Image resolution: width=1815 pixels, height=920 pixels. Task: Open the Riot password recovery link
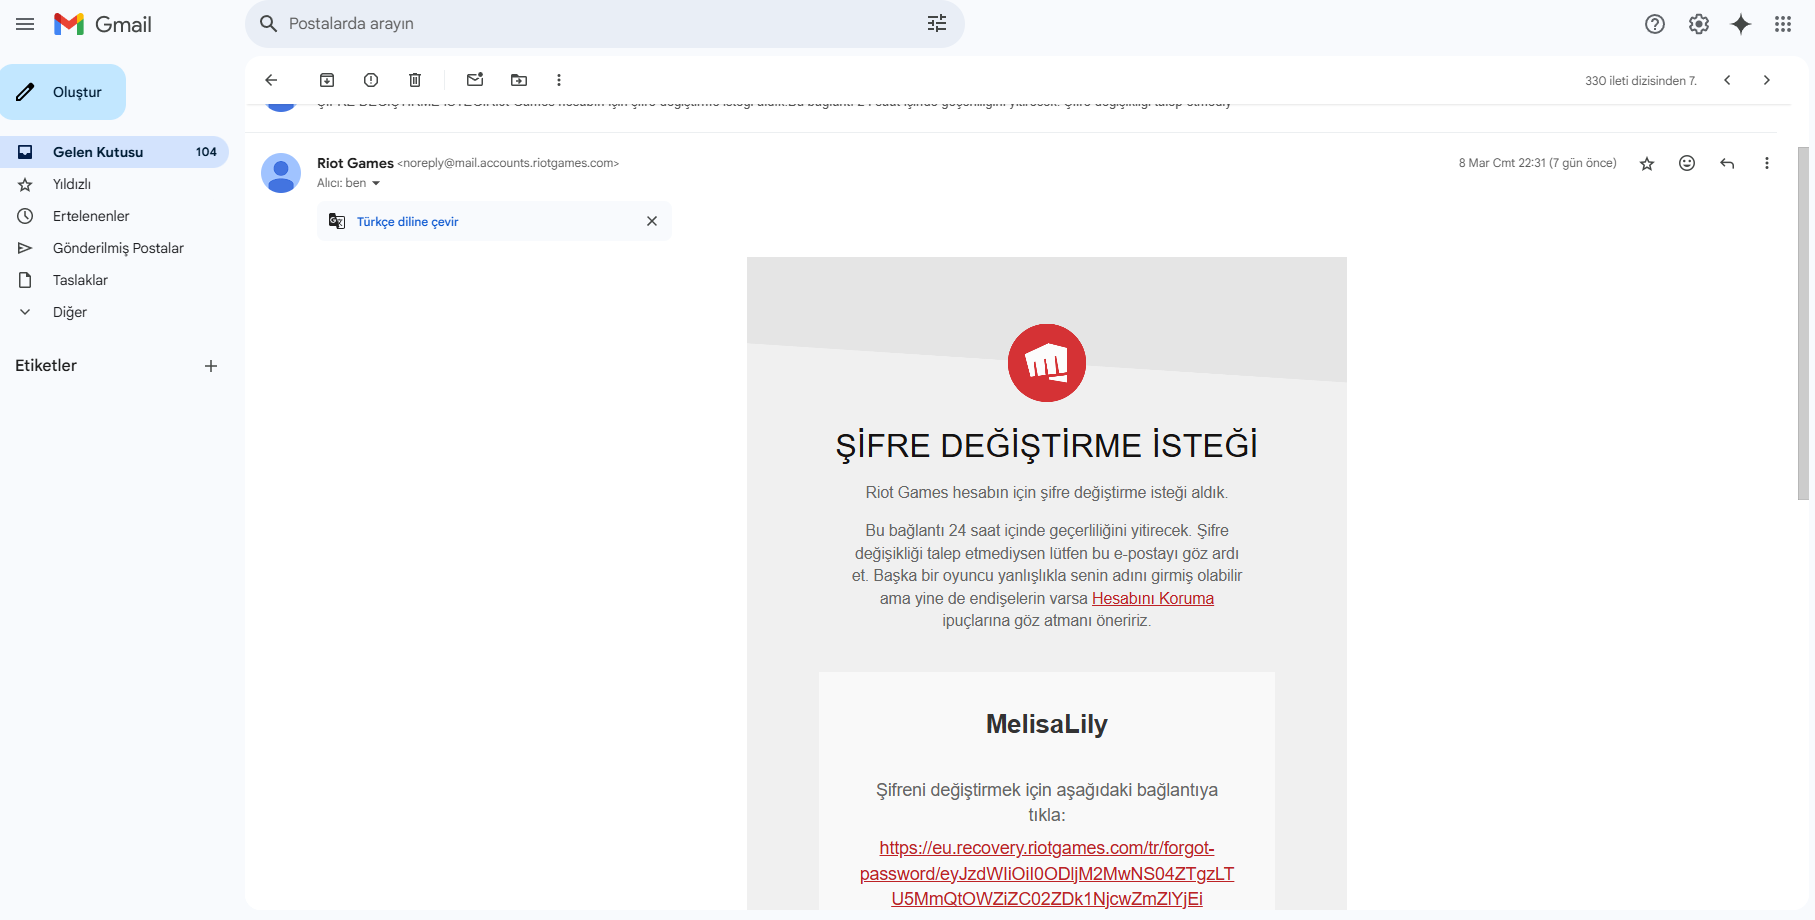point(1047,873)
